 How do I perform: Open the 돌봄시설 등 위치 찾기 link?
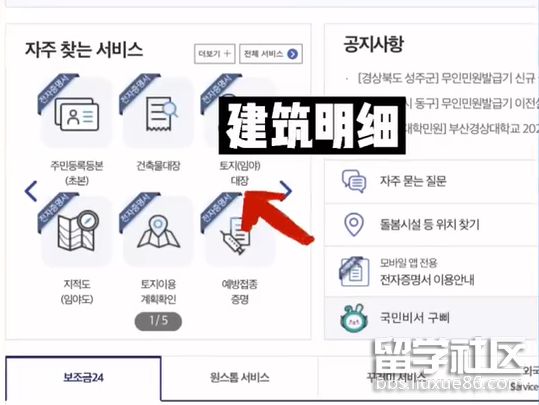(429, 225)
